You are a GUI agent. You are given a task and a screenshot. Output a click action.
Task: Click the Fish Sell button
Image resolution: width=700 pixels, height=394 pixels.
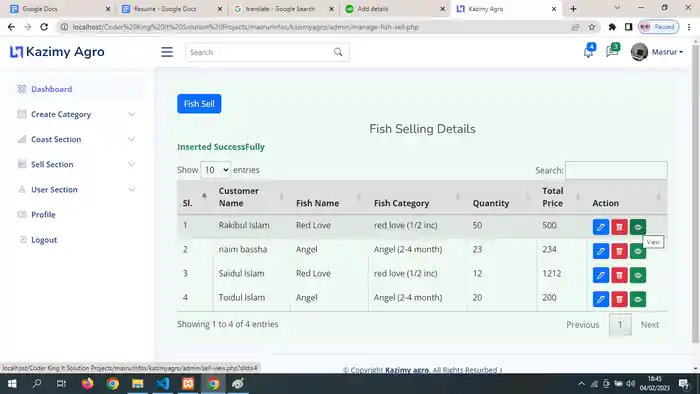(199, 104)
